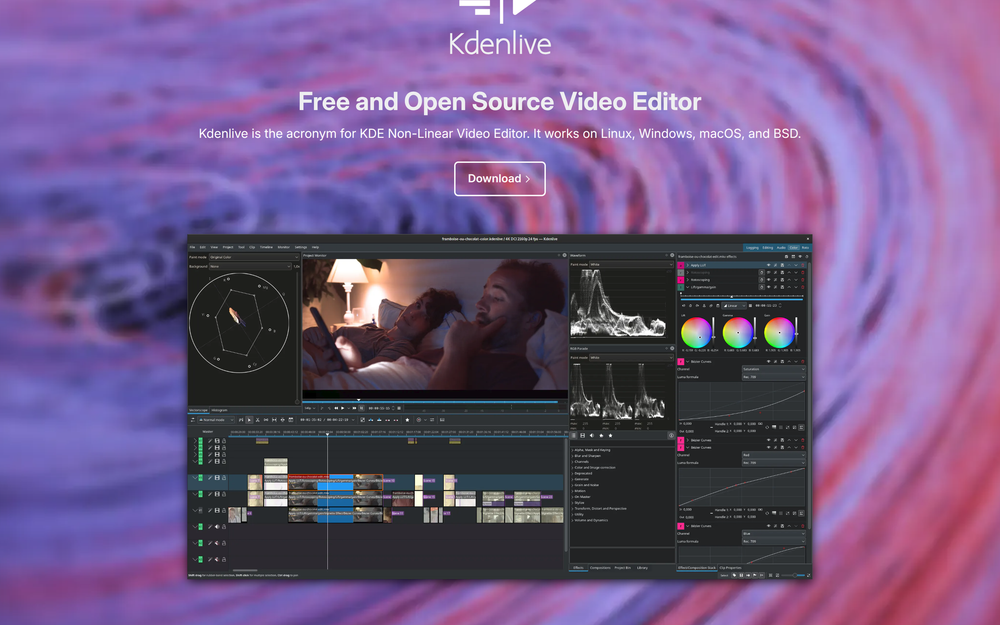Select the Audio workspace tab
Screen dimensions: 1000x625
coord(781,247)
